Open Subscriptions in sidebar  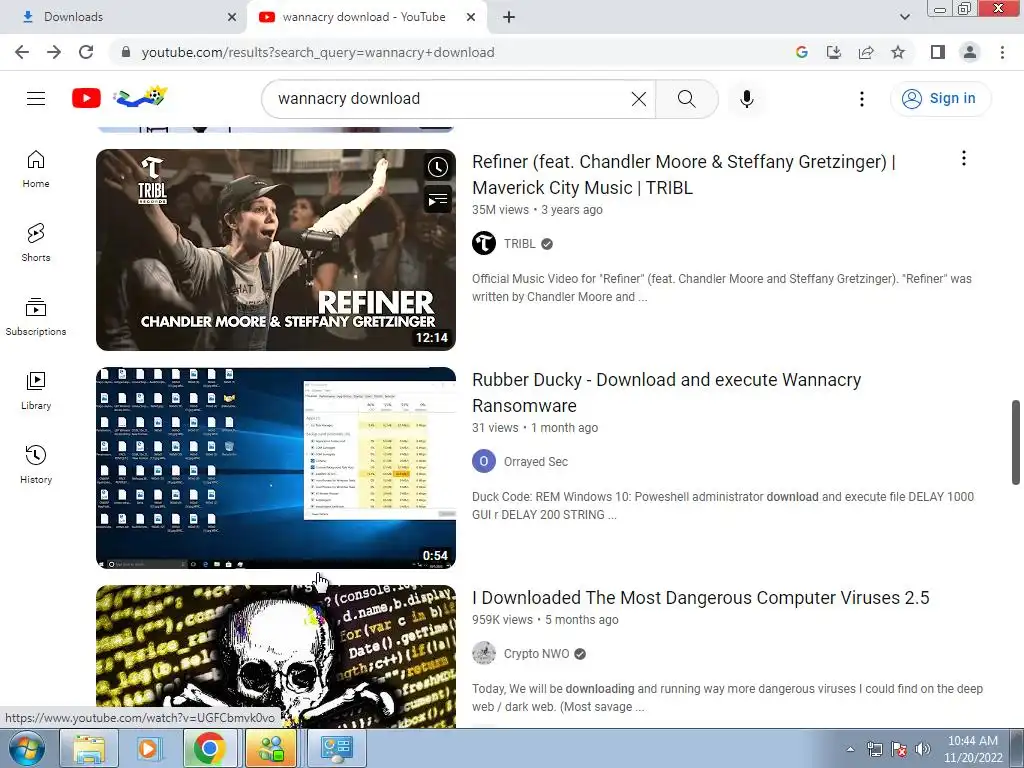(36, 317)
